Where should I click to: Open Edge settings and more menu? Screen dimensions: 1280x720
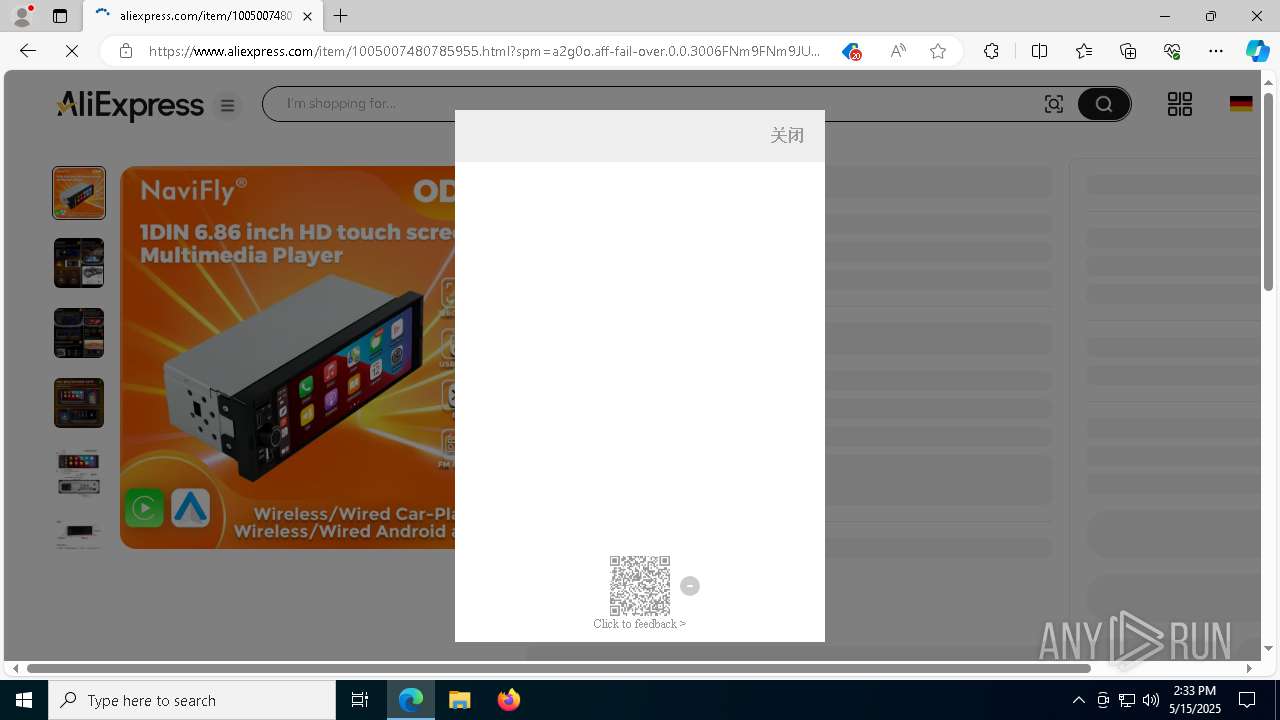pyautogui.click(x=1216, y=51)
